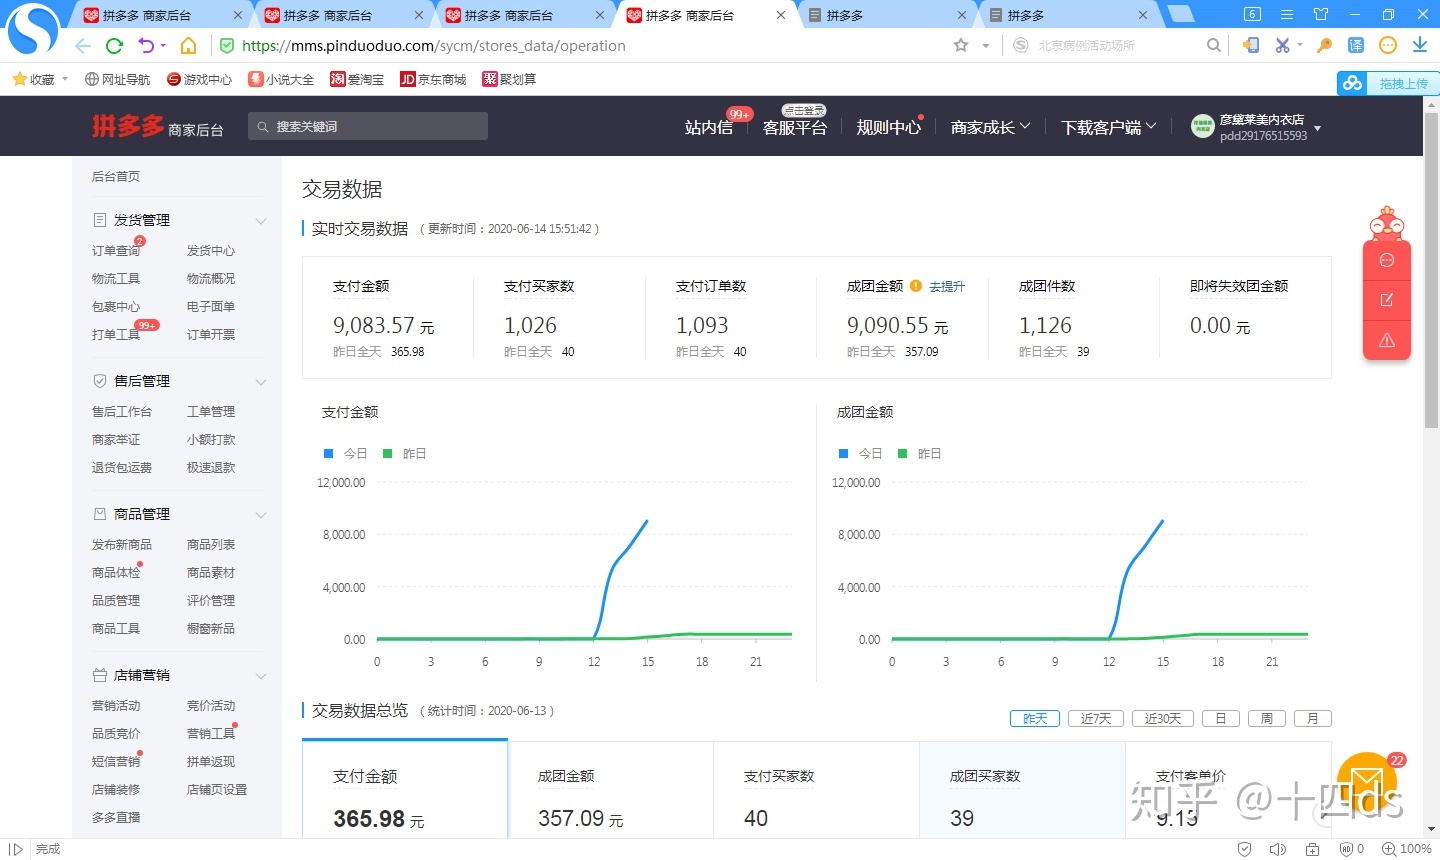Click the 100% zoom control

(1407, 849)
